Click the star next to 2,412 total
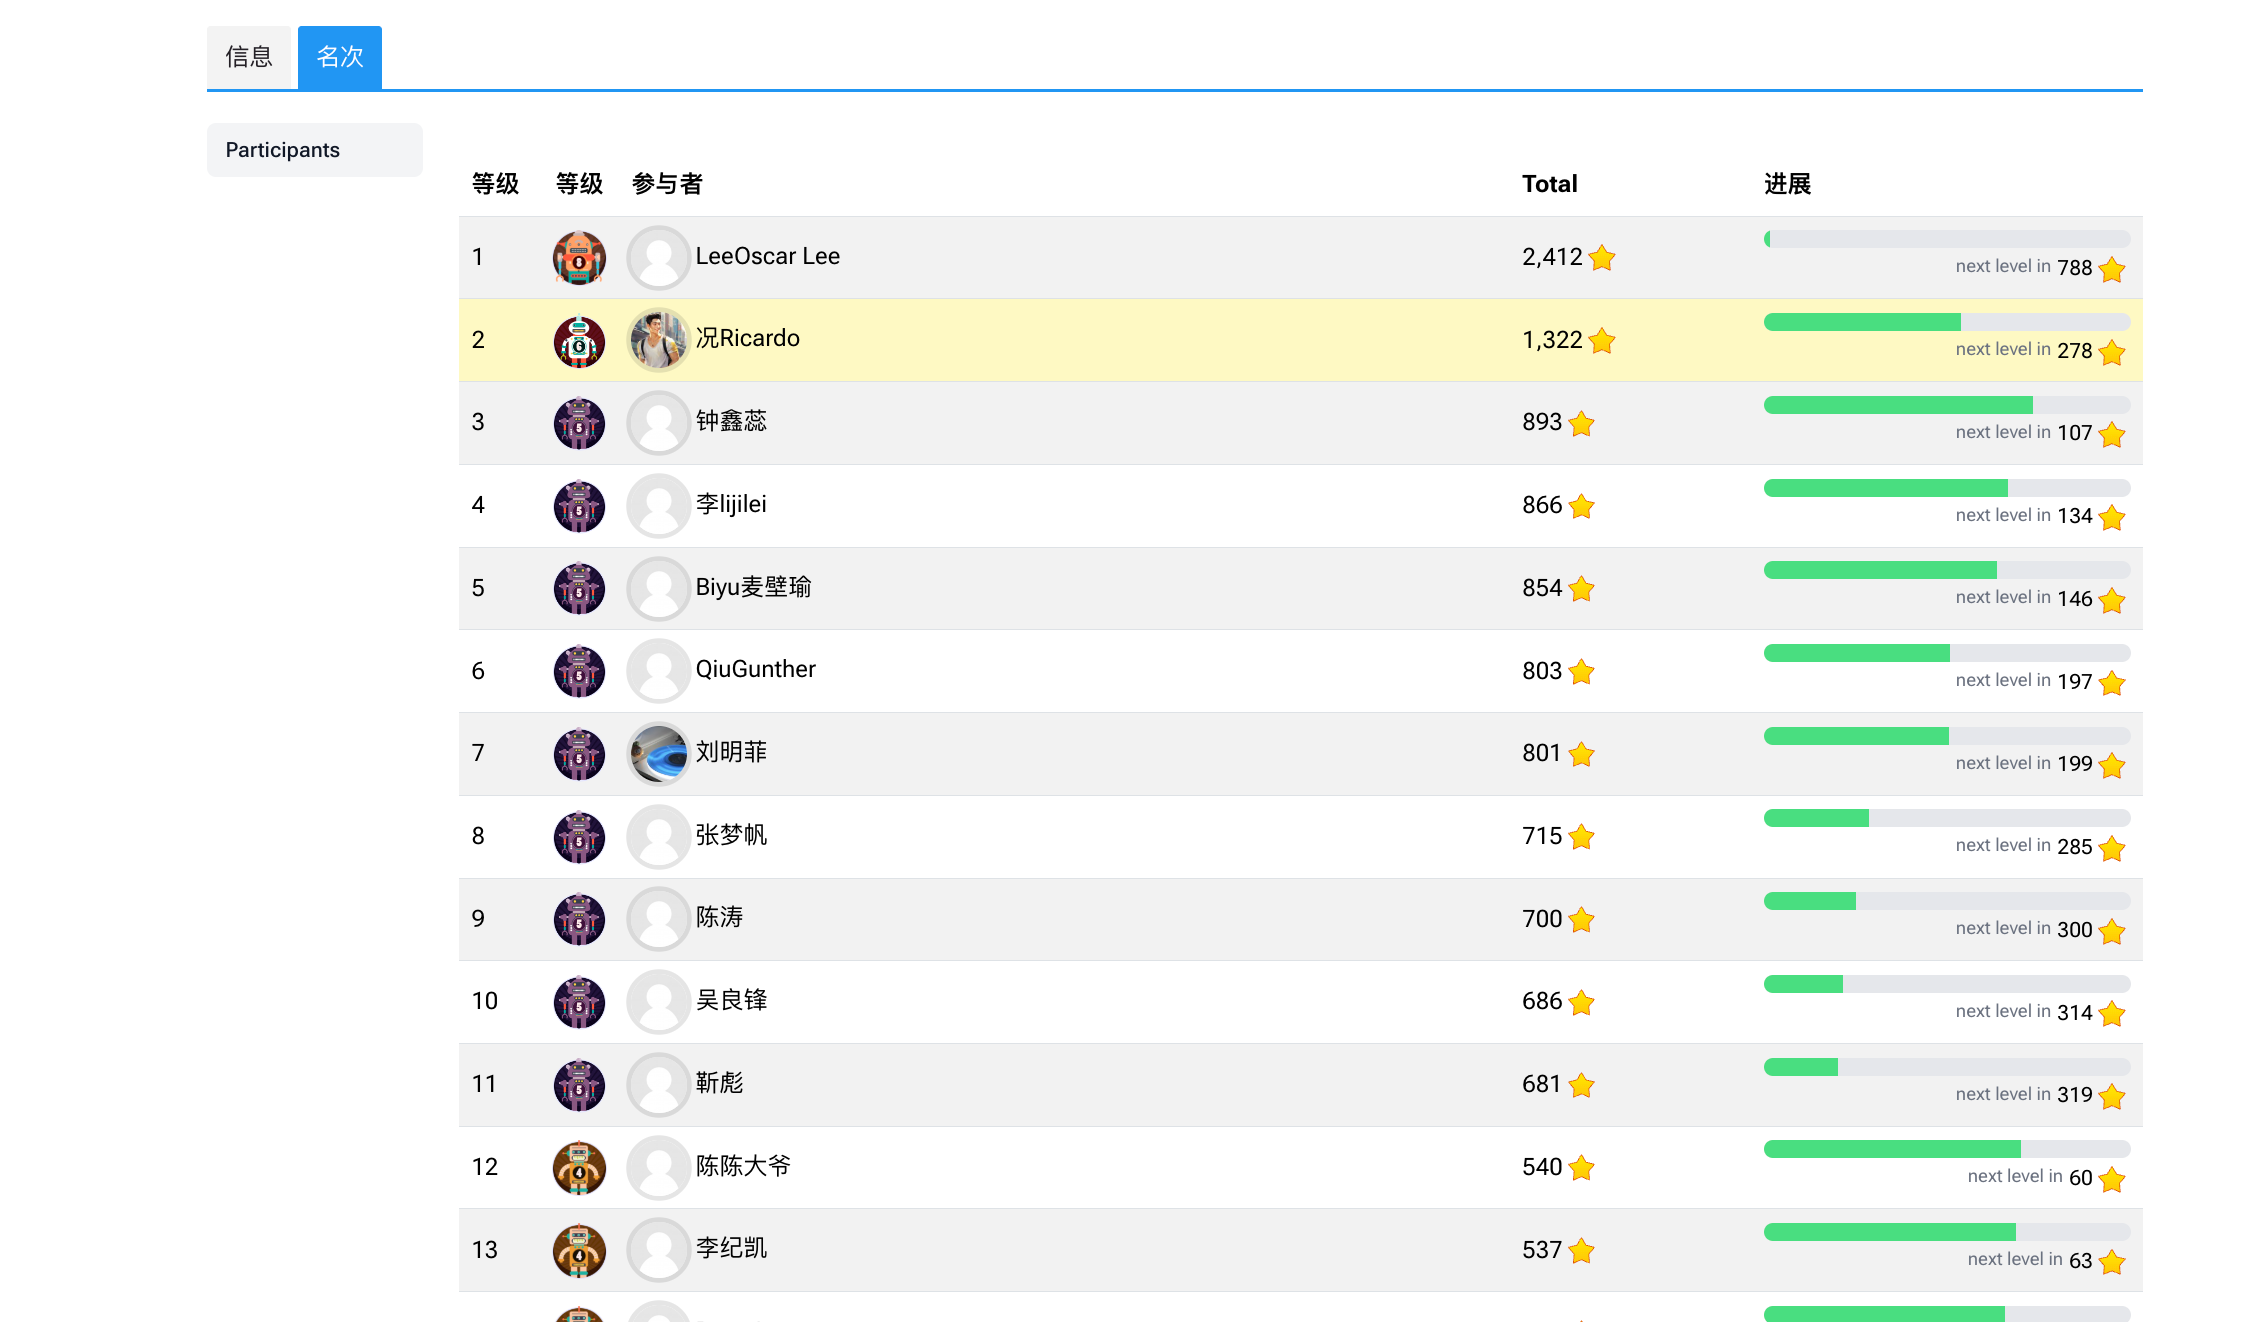The image size is (2248, 1322). tap(1602, 258)
